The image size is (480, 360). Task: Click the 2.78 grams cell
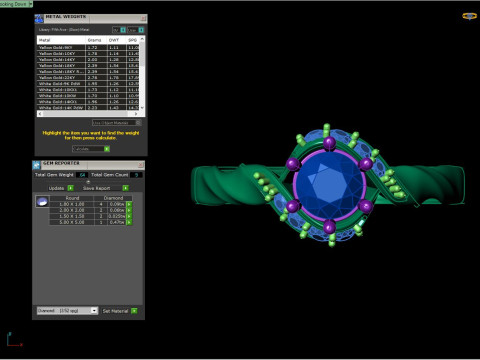96,77
